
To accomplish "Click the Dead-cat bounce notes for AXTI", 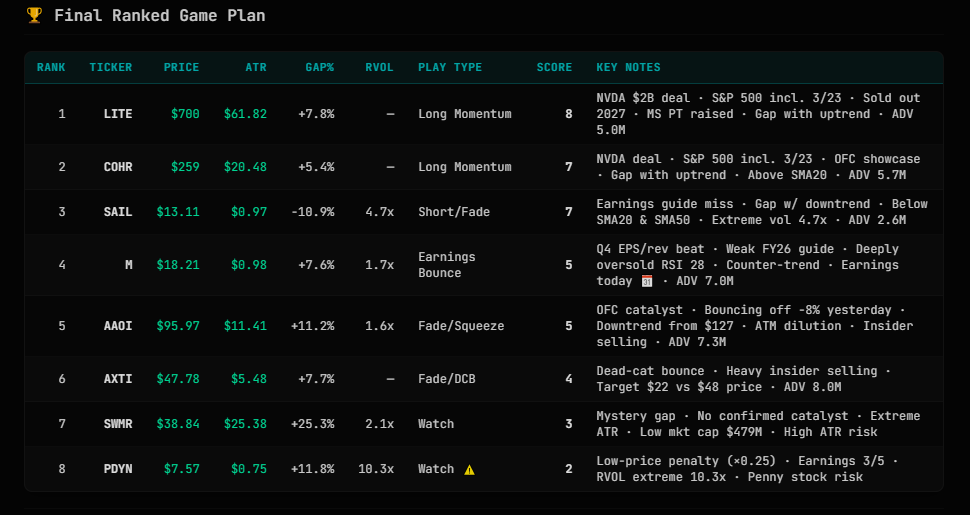I will click(742, 379).
